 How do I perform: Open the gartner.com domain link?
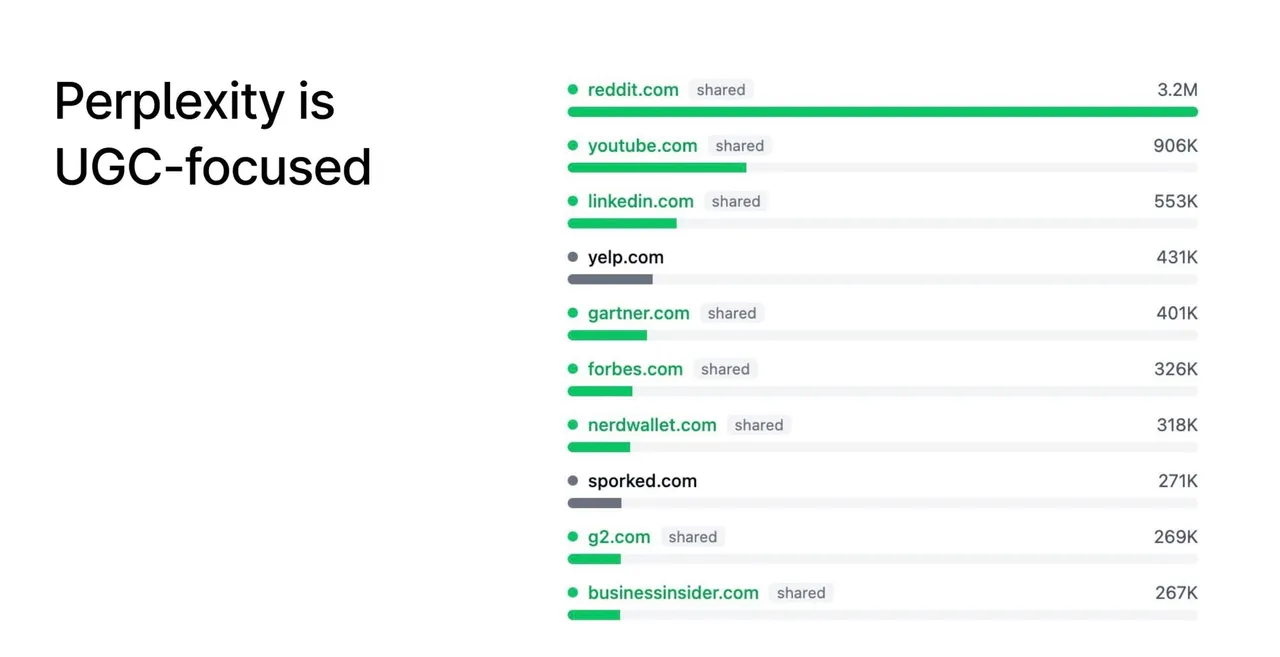(x=638, y=314)
